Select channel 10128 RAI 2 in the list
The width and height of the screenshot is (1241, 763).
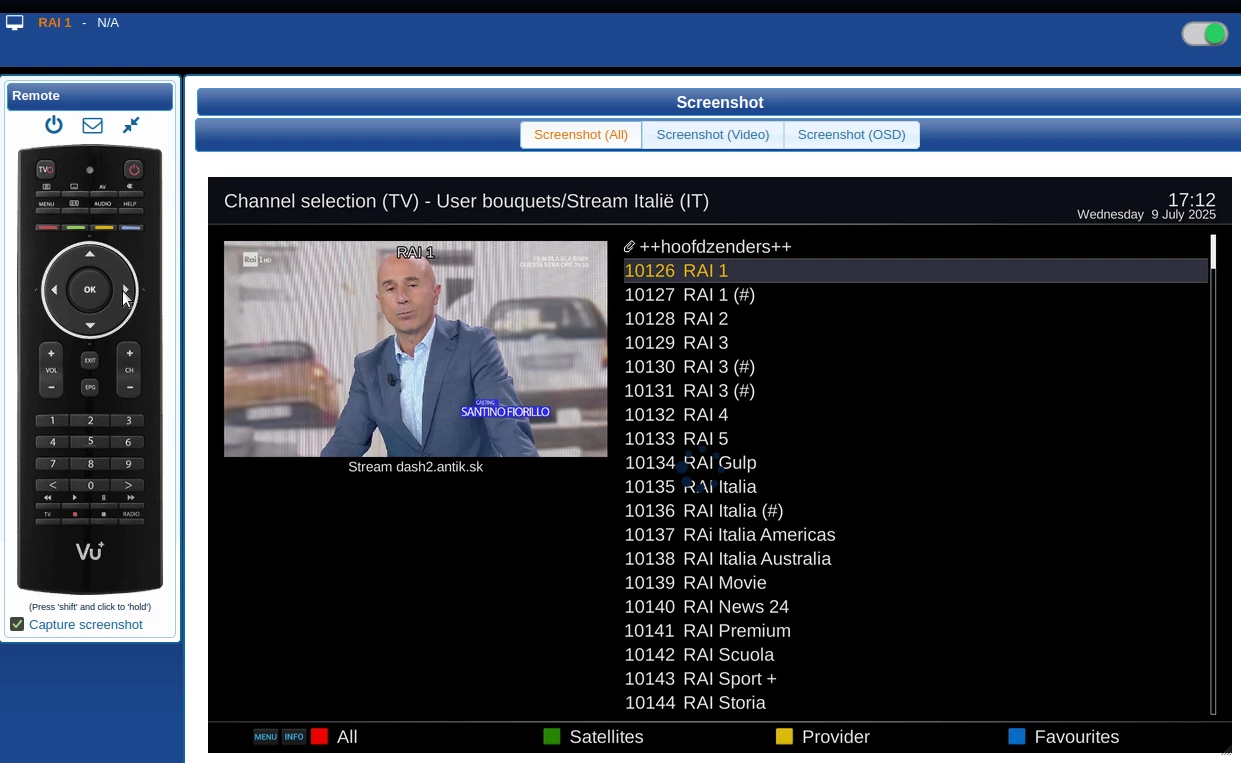pos(915,319)
